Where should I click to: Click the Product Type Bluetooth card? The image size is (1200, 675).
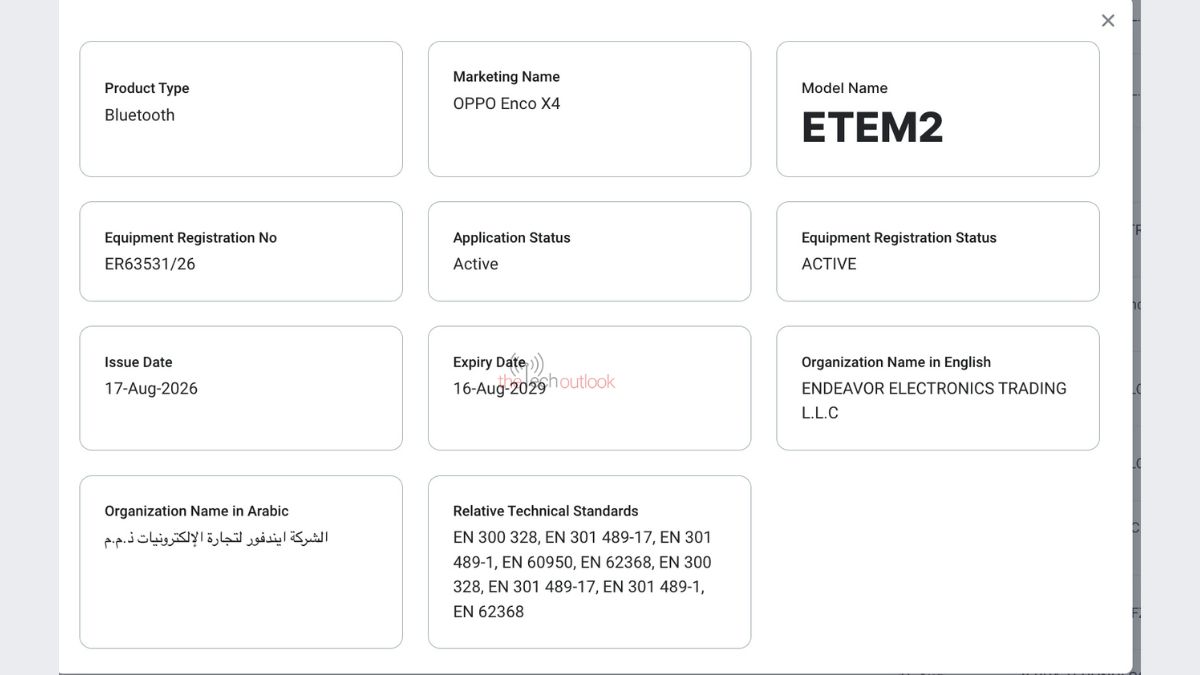pyautogui.click(x=241, y=109)
